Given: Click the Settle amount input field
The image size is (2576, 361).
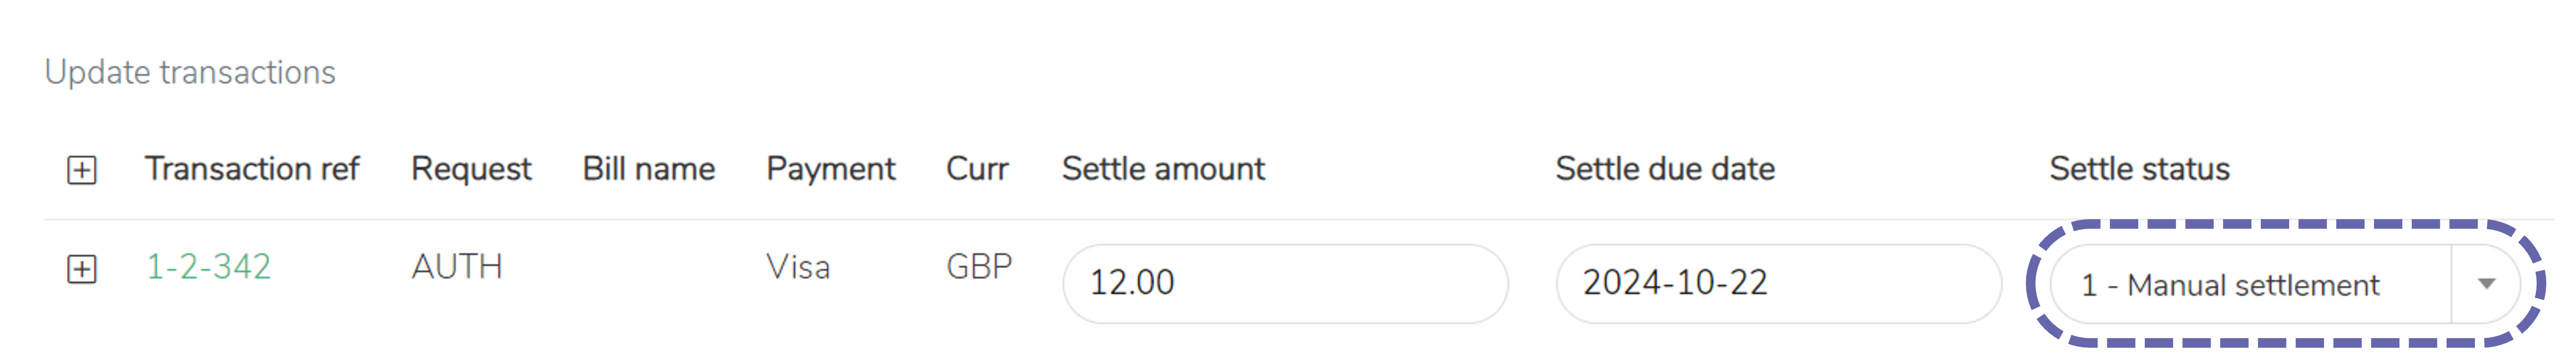Looking at the screenshot, I should (x=1284, y=283).
